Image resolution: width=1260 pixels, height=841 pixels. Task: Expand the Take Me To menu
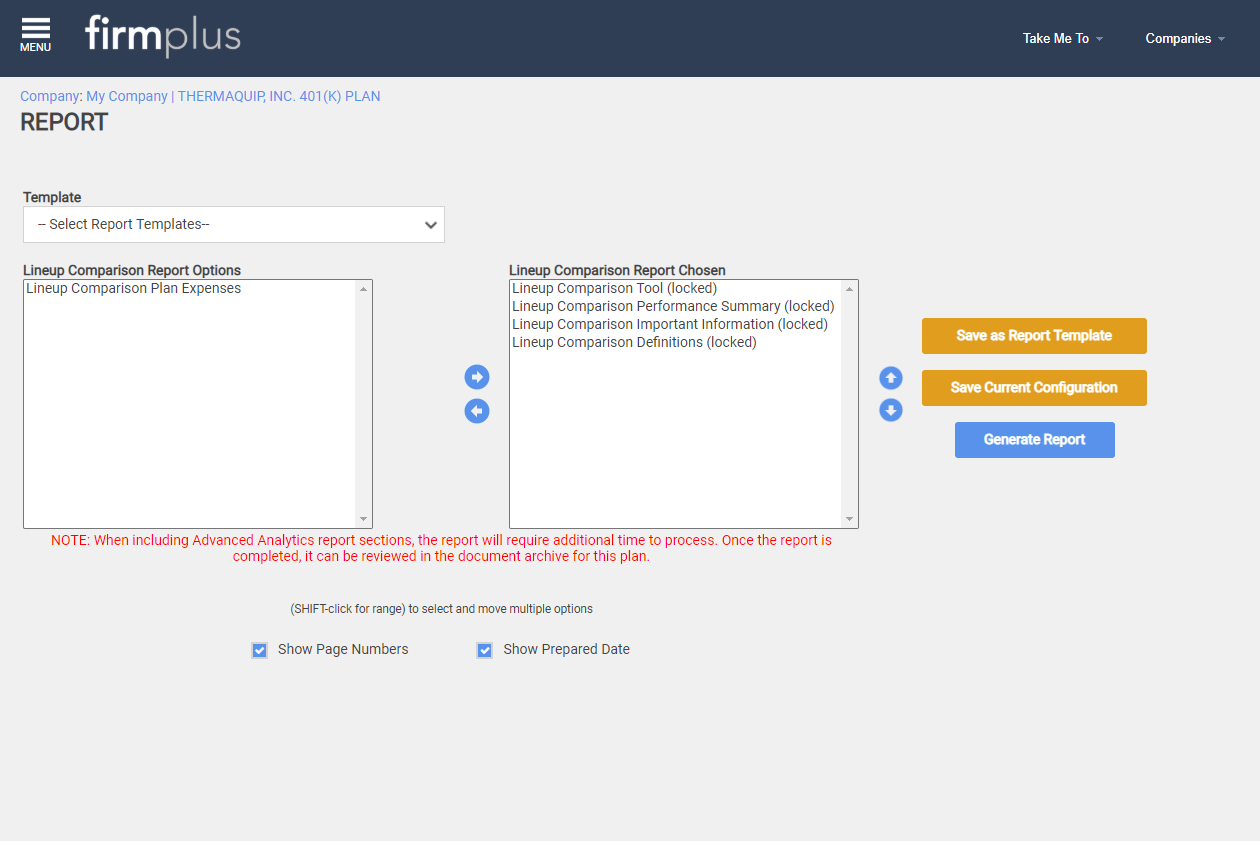click(x=1063, y=38)
